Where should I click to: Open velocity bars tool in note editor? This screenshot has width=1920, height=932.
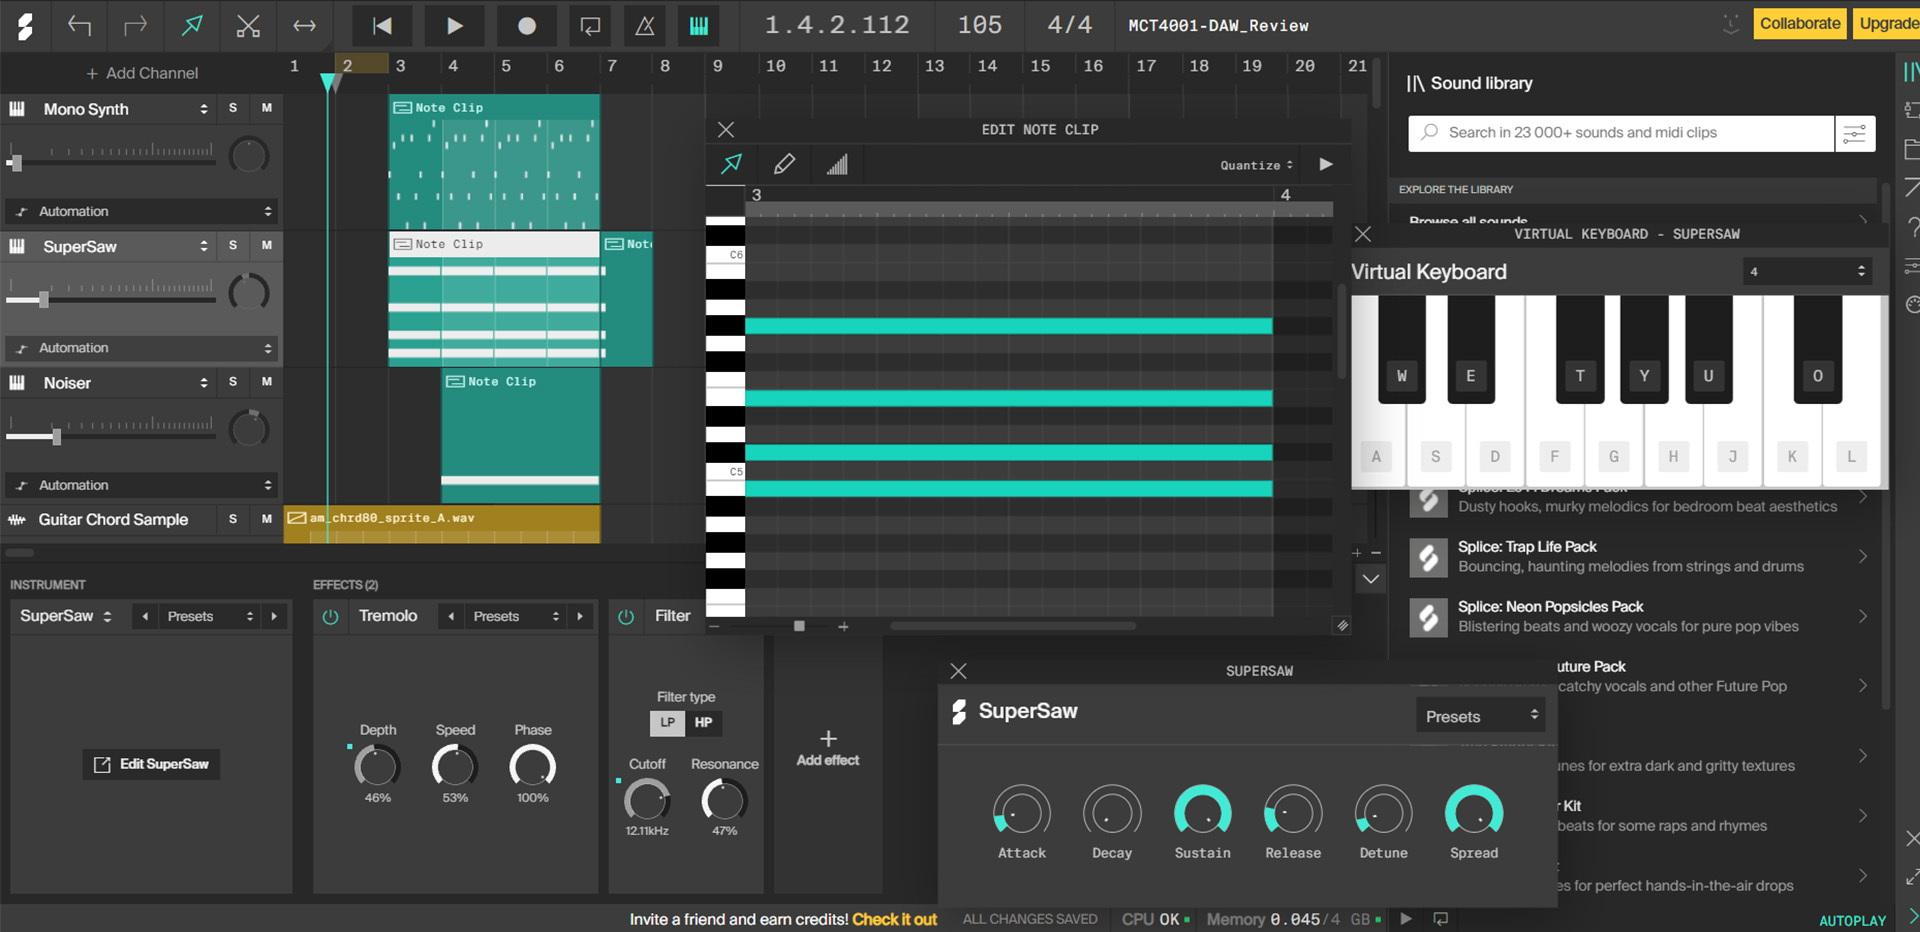pos(837,164)
